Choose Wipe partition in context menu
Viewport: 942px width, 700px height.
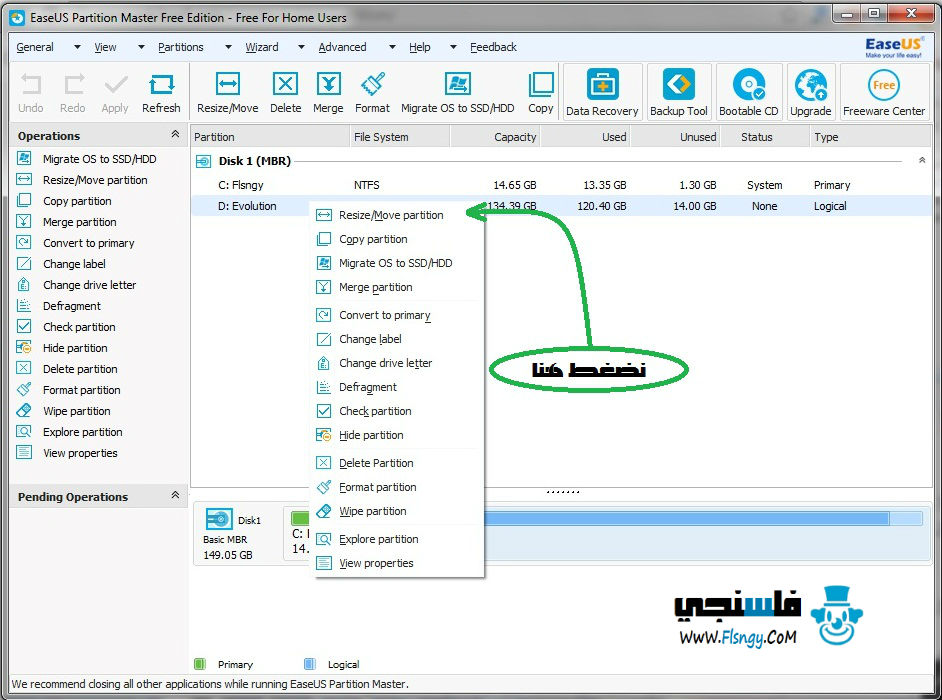click(397, 511)
